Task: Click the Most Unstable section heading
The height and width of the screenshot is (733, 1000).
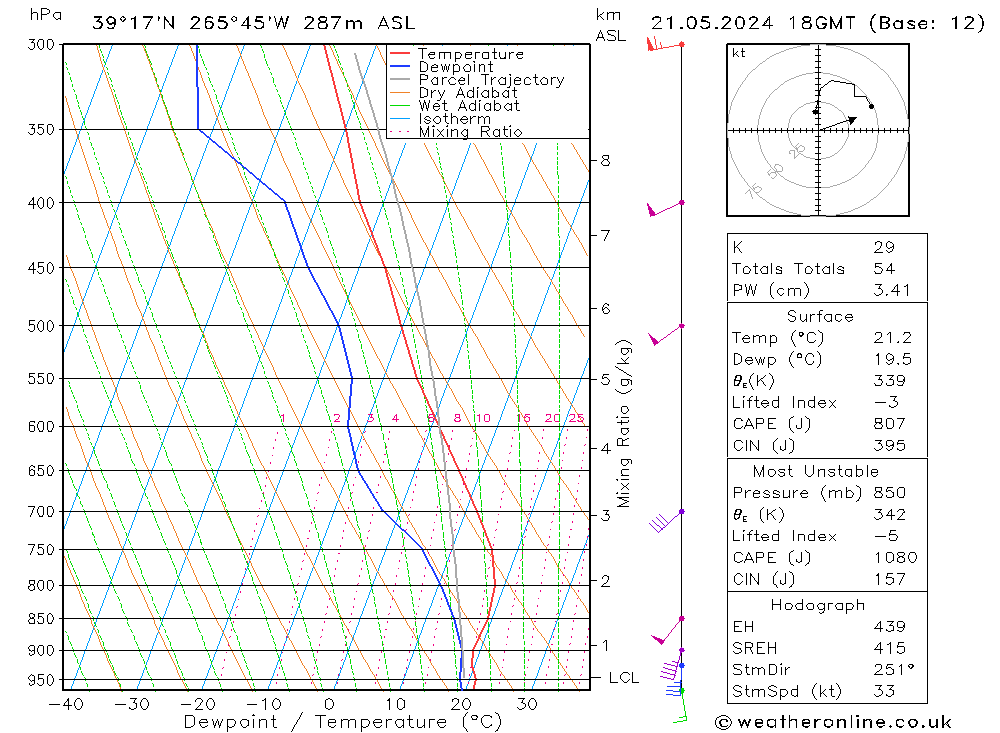Action: (x=816, y=471)
